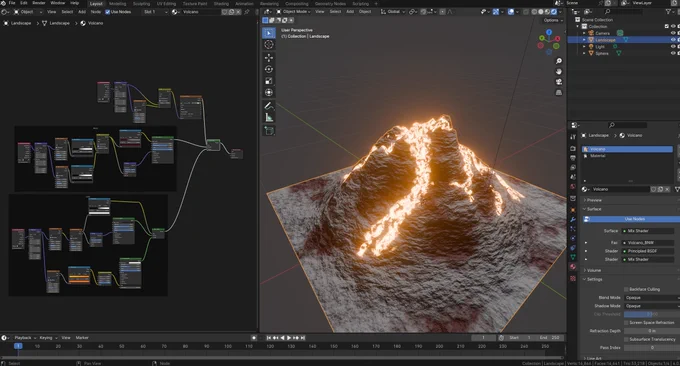680x366 pixels.
Task: Open the Keying popover in timeline
Action: coord(48,338)
